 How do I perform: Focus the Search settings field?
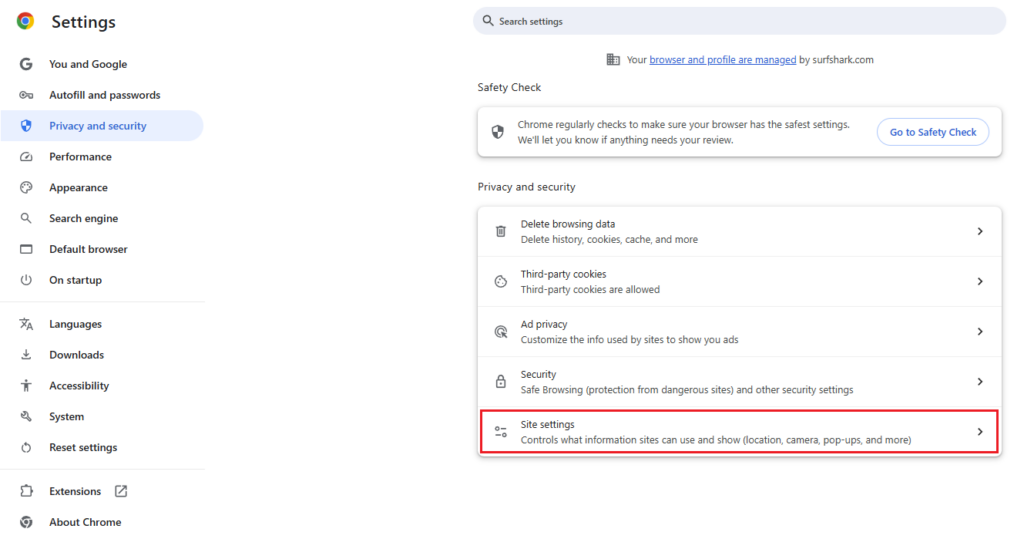pyautogui.click(x=739, y=21)
